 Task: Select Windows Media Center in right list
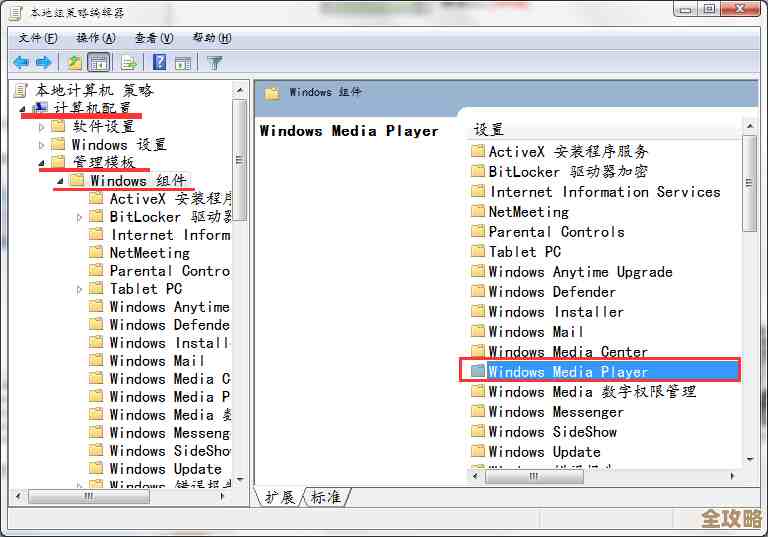click(x=568, y=351)
